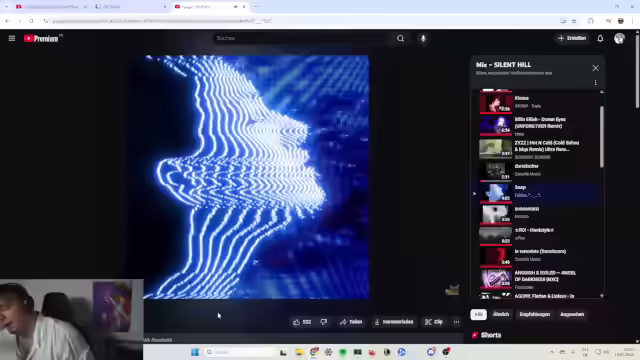Image resolution: width=640 pixels, height=360 pixels.
Task: Click the YouTube search input field
Action: click(302, 38)
